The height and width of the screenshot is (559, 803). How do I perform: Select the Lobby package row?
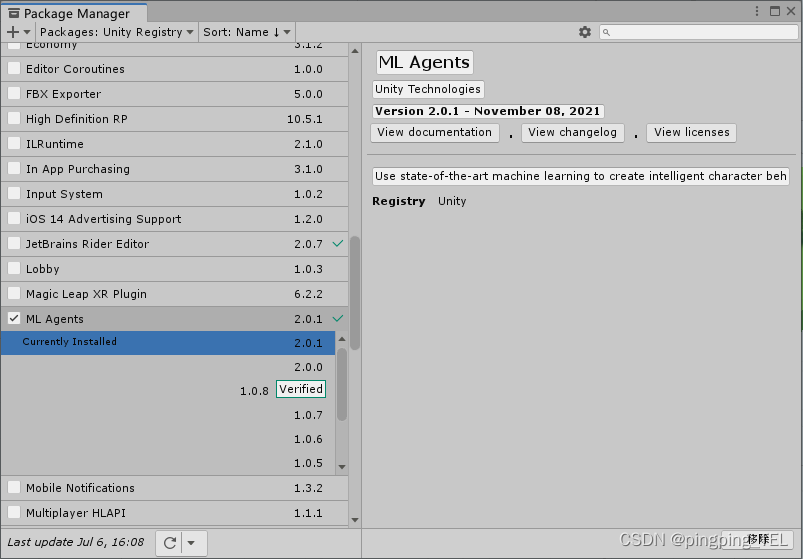174,269
